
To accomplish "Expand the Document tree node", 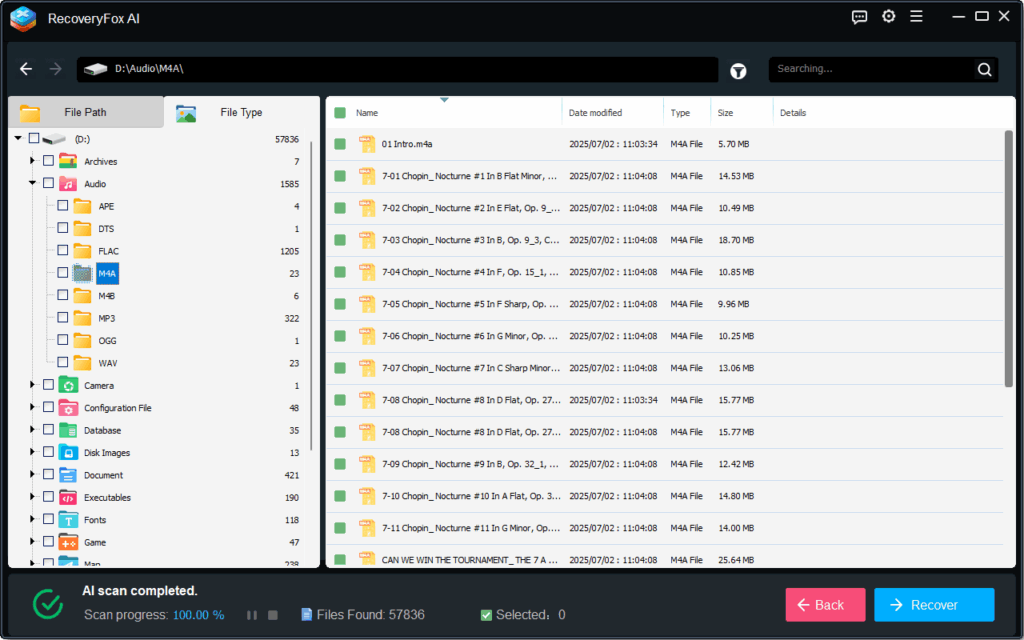I will click(x=32, y=475).
